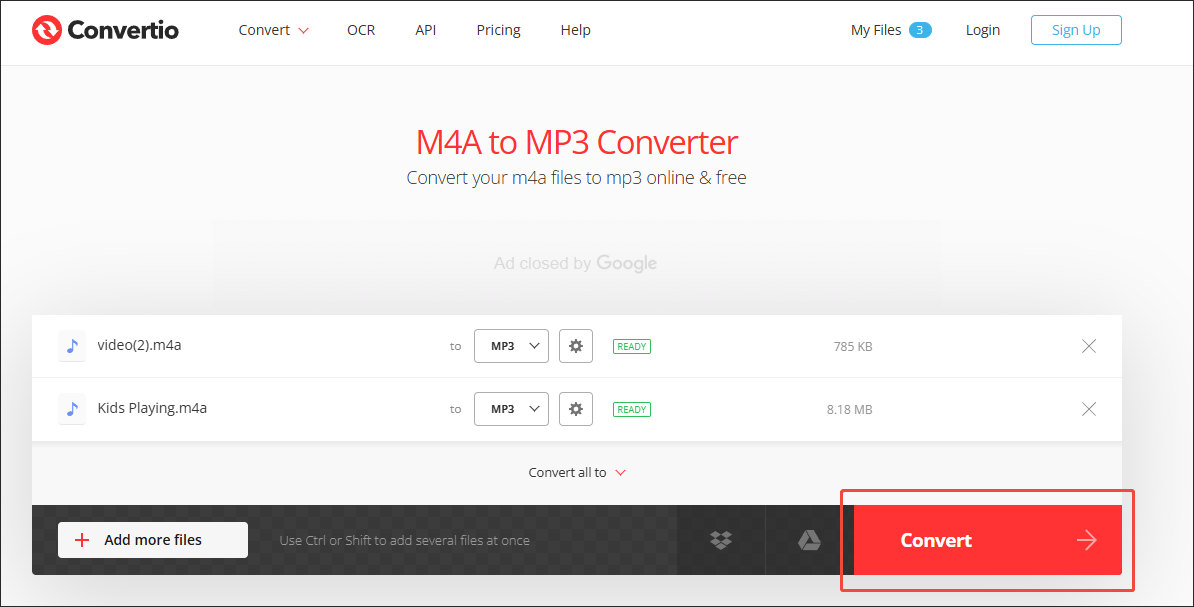Image resolution: width=1194 pixels, height=607 pixels.
Task: Click the Convertio logo
Action: (105, 30)
